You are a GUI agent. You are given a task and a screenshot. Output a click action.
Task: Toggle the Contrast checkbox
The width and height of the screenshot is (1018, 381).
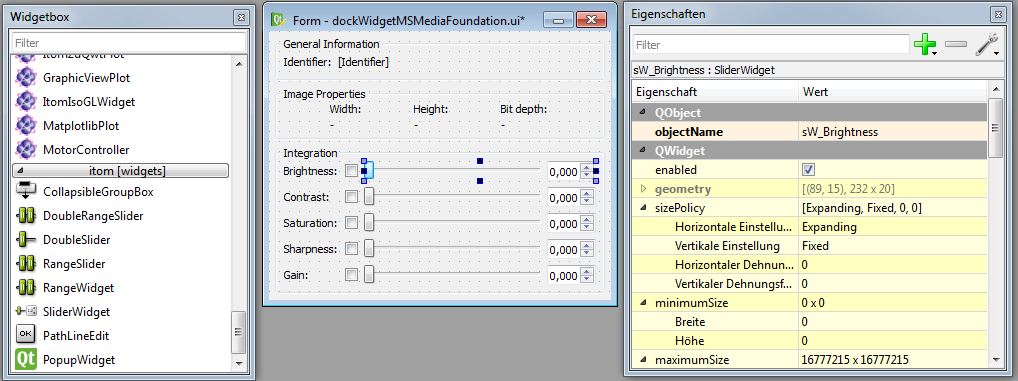(351, 197)
